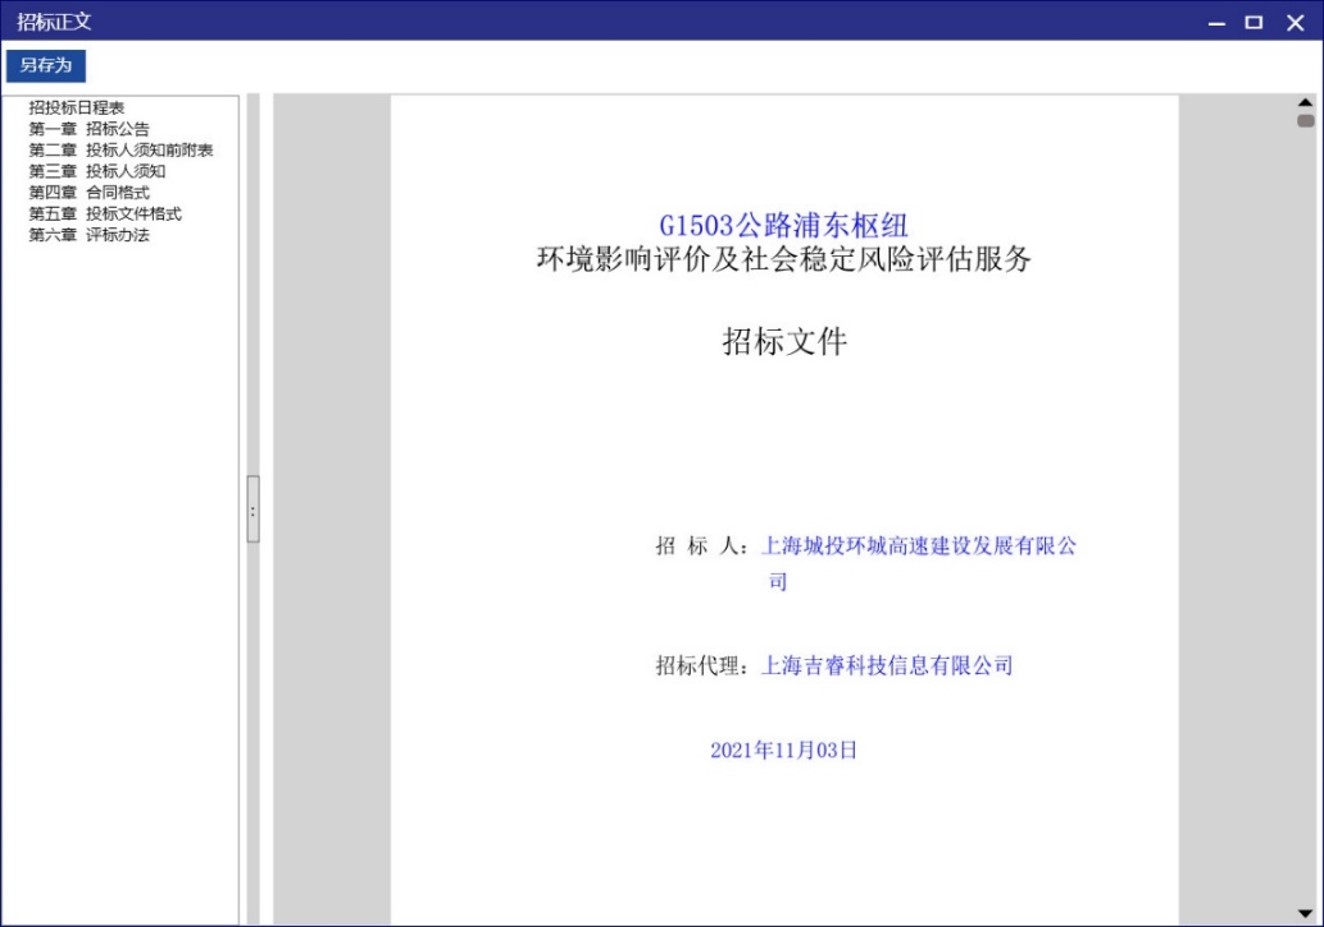
Task: Click 上海城投环城高速建设发展有限公 tenderer name
Action: click(919, 546)
